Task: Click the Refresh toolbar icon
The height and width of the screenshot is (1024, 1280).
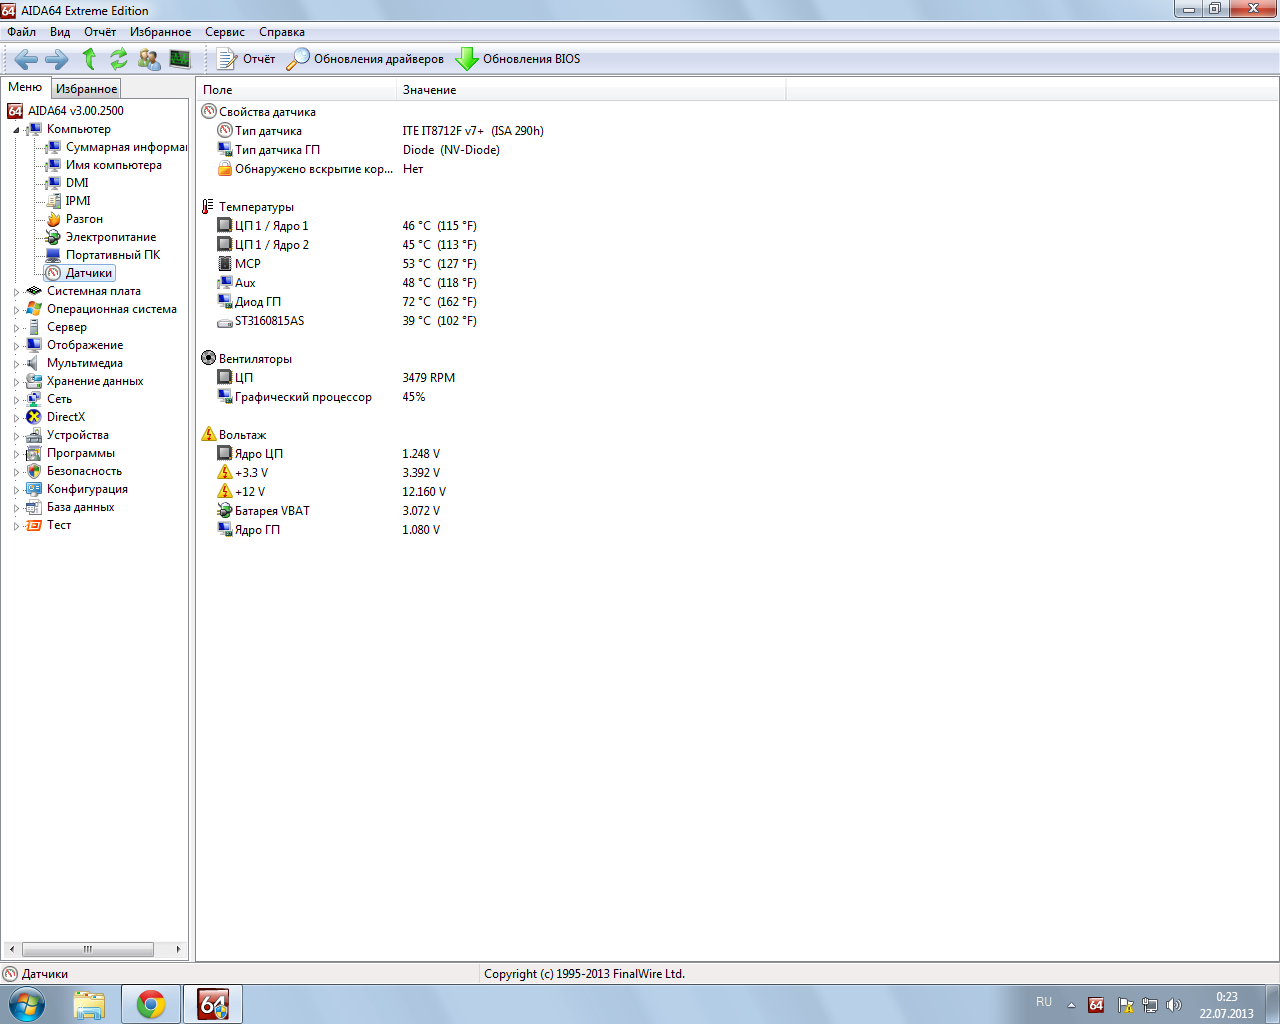Action: coord(119,59)
